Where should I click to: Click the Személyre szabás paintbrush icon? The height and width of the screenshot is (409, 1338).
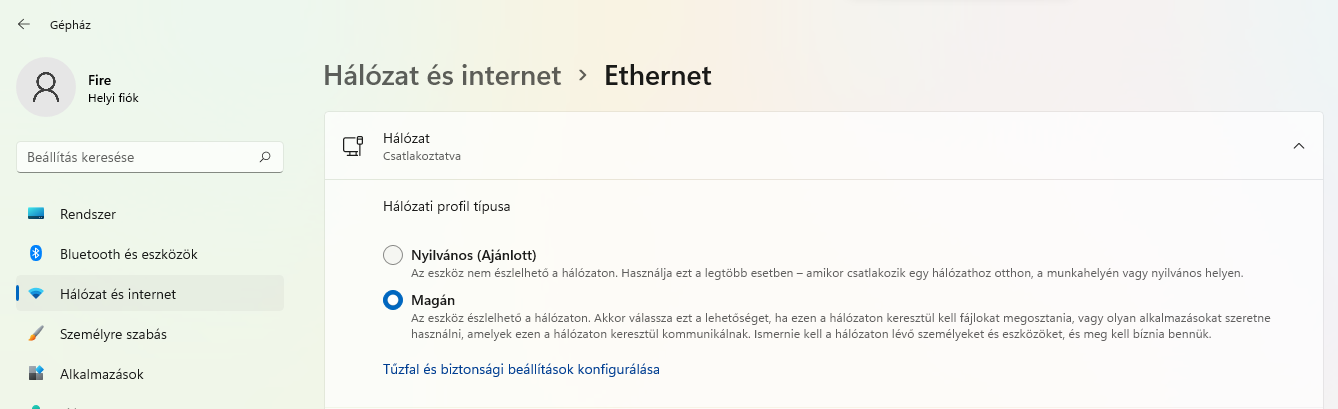pyautogui.click(x=36, y=334)
